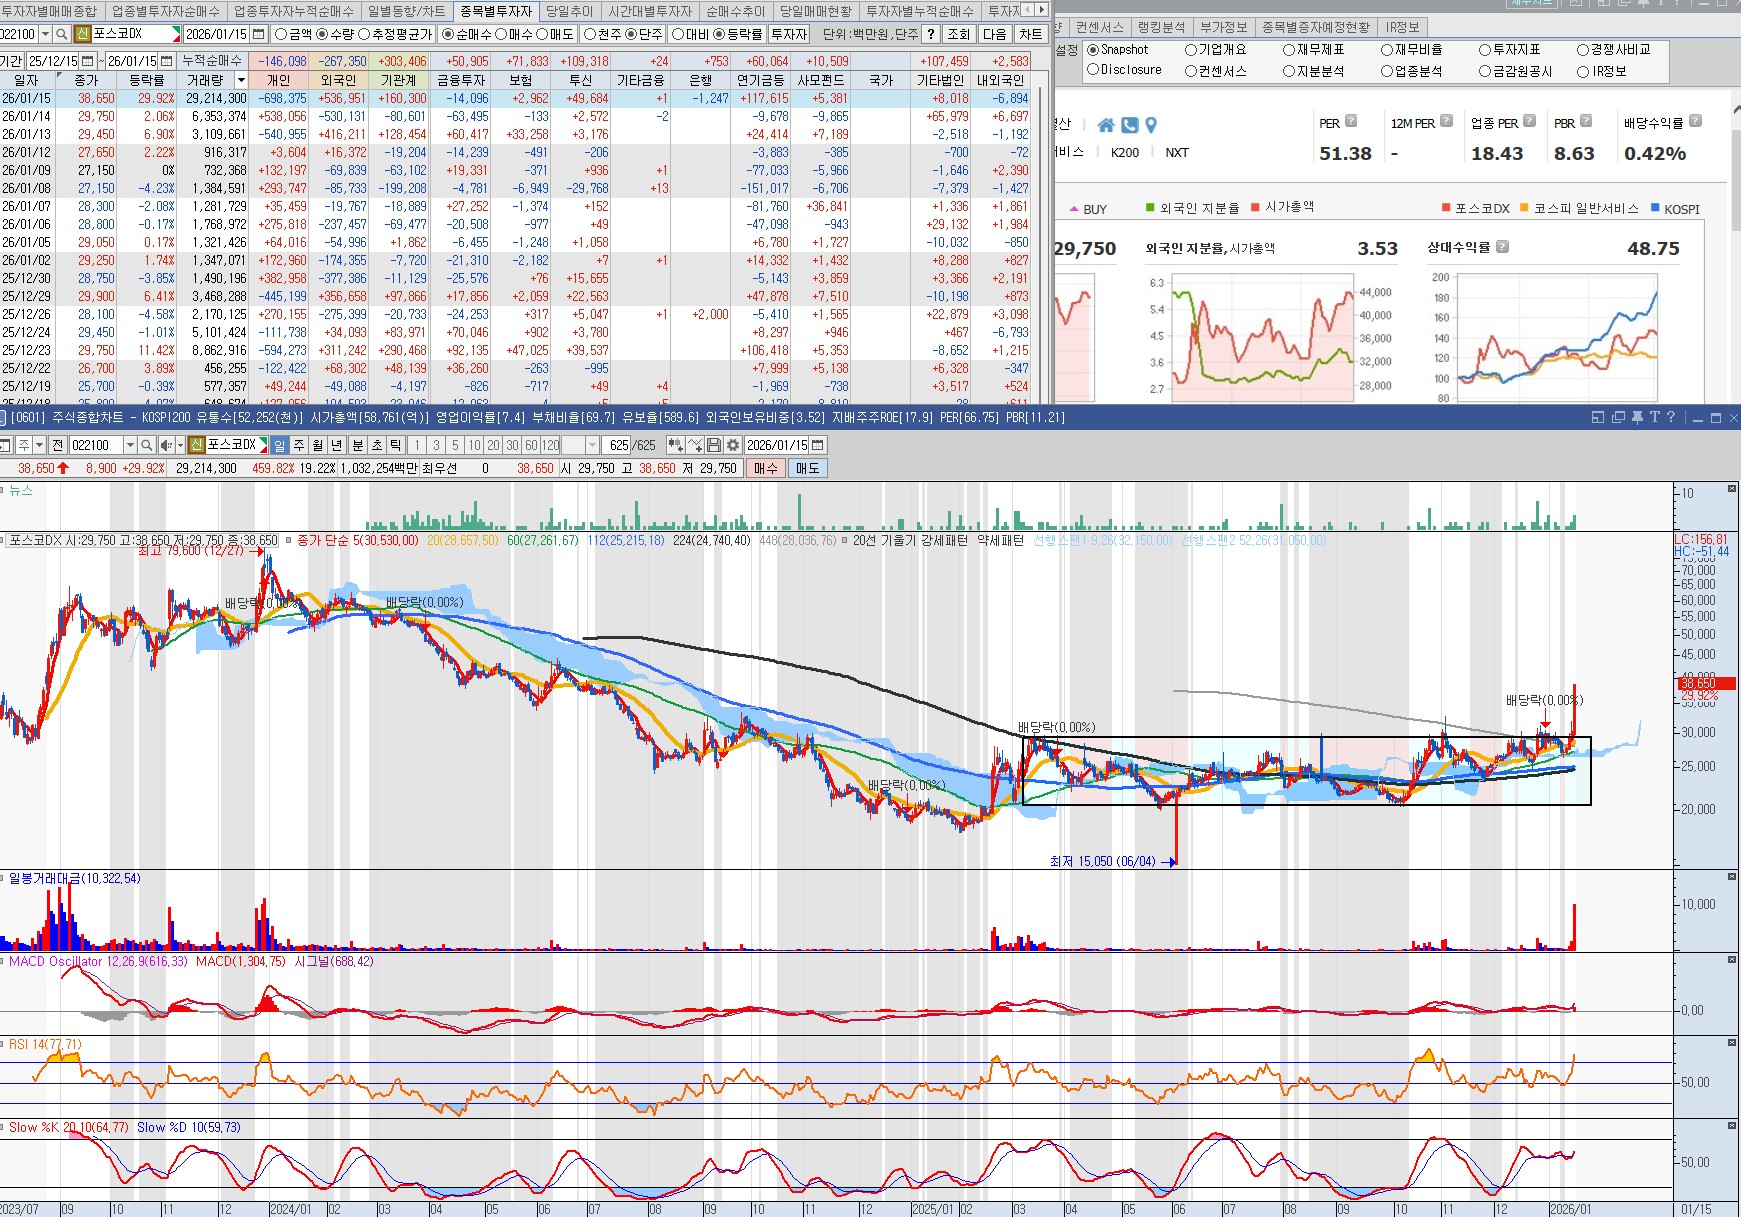Click the KOSPI blue legend swatch
The height and width of the screenshot is (1217, 1741).
(x=1655, y=208)
